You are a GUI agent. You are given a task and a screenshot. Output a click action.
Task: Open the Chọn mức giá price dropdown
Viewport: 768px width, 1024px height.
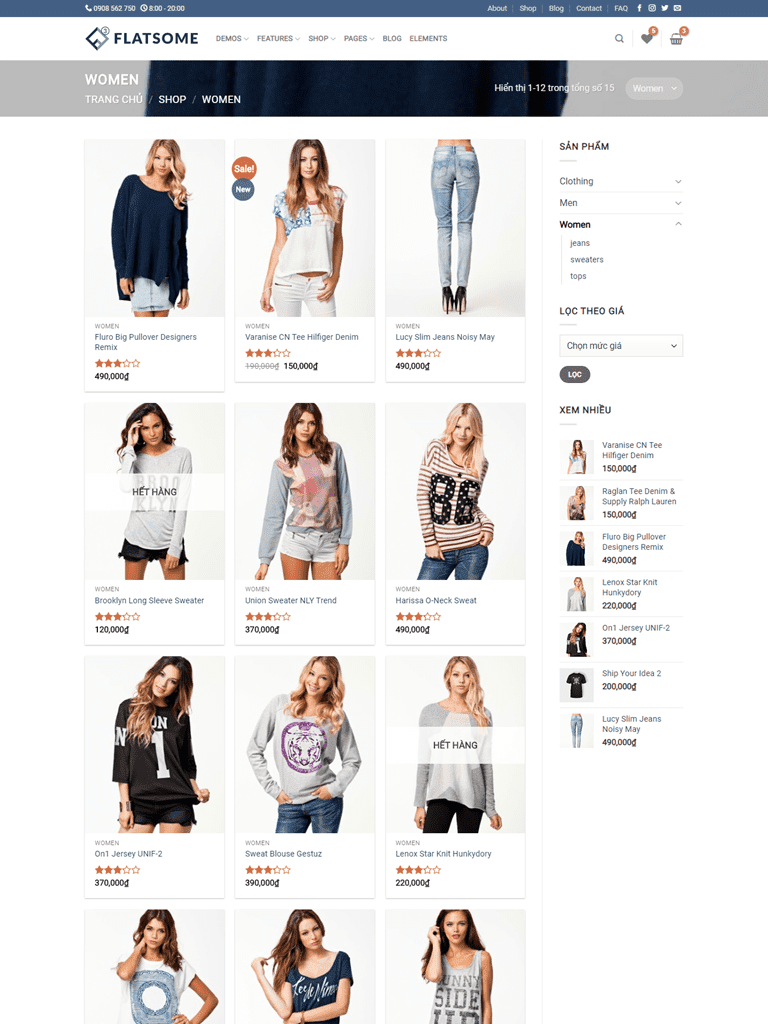(621, 345)
